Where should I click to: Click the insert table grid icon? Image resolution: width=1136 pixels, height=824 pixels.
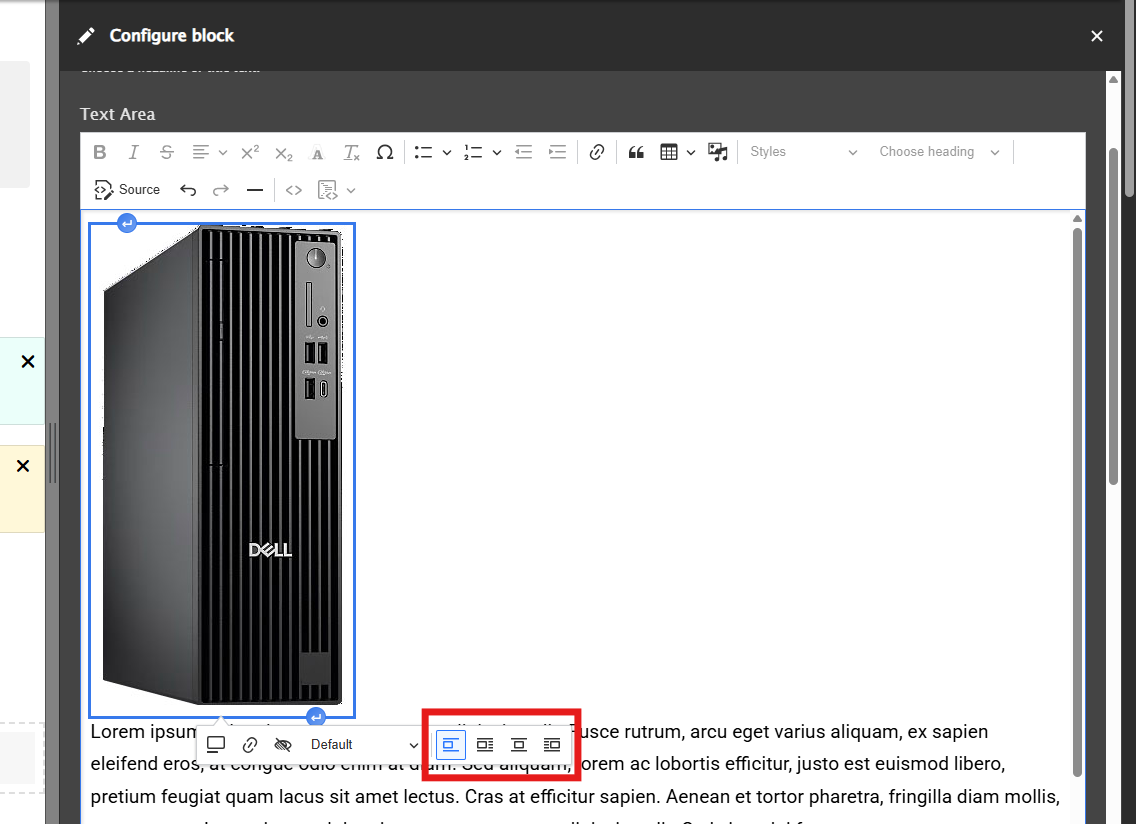click(x=669, y=152)
